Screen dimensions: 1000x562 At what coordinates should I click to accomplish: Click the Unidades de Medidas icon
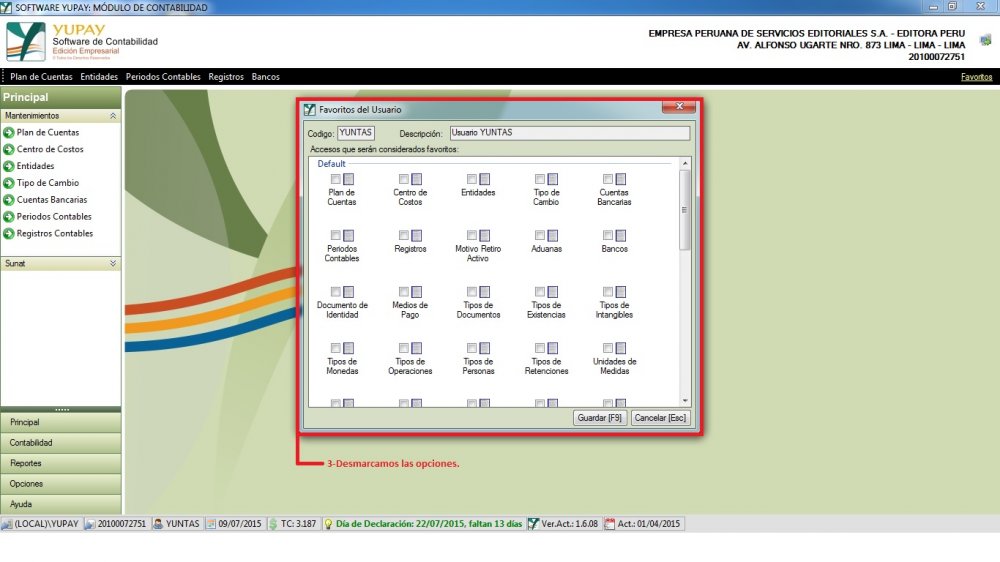pyautogui.click(x=621, y=348)
